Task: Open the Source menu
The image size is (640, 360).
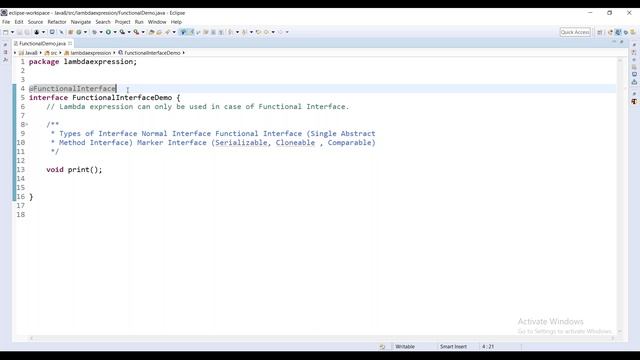Action: click(35, 22)
